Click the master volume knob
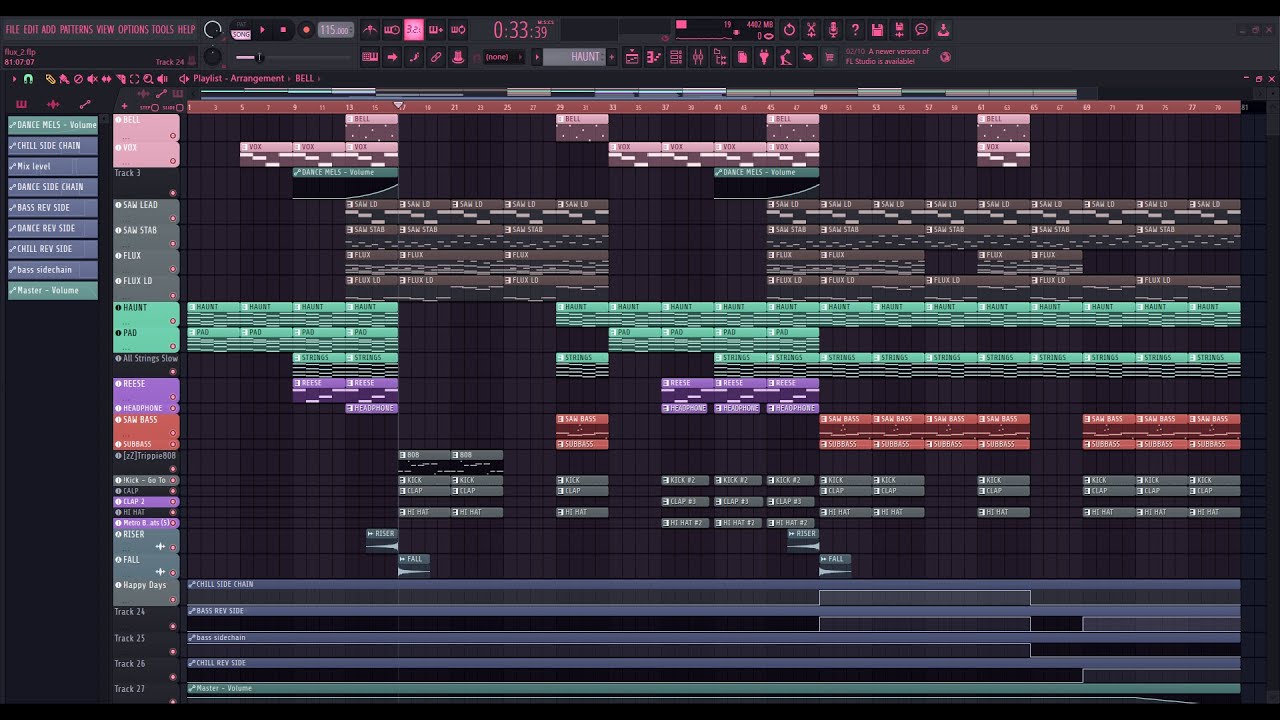The height and width of the screenshot is (720, 1280). click(213, 30)
